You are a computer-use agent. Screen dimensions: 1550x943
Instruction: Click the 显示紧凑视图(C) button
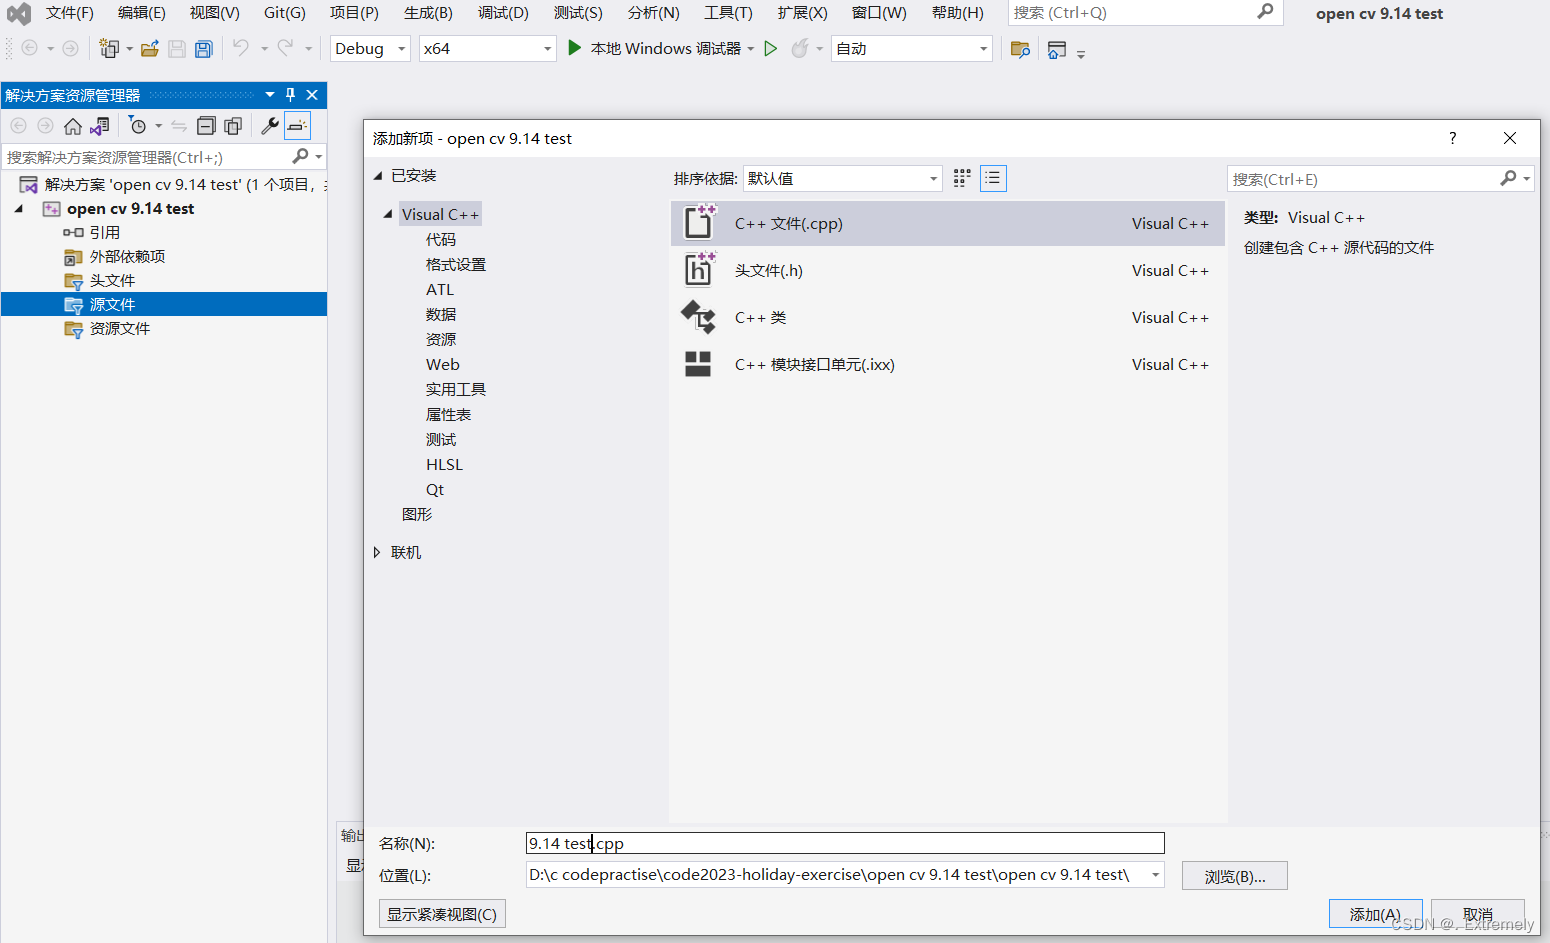[x=442, y=914]
